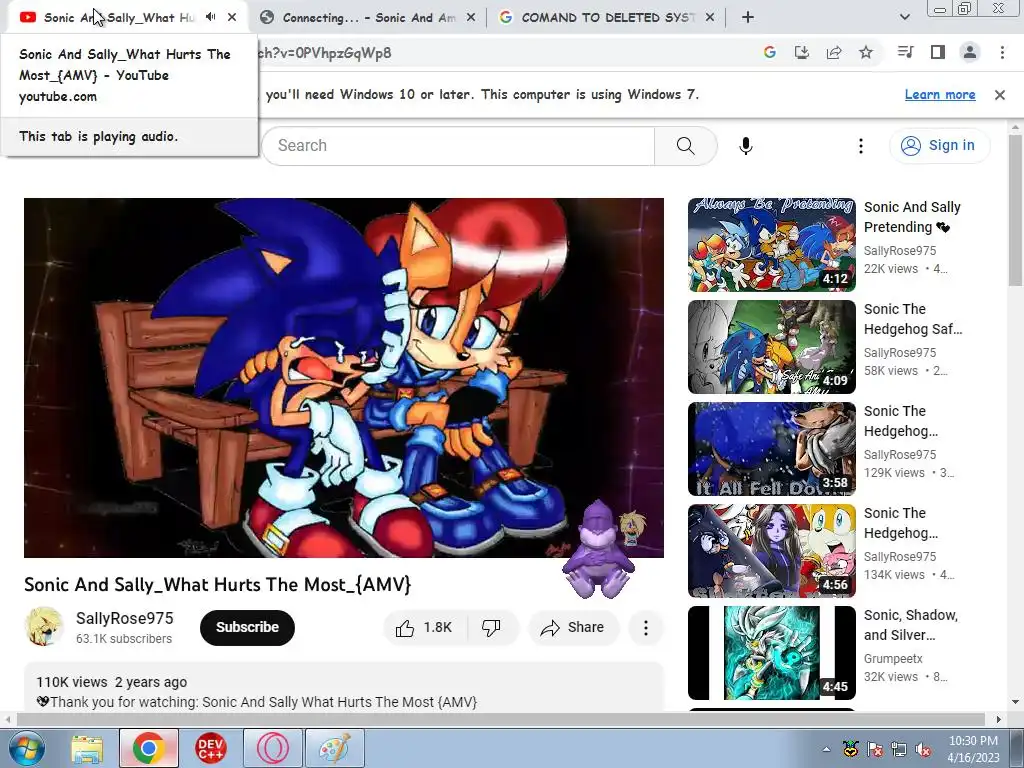Expand the tab search dropdown arrow
Screen dimensions: 1024x768
point(904,17)
